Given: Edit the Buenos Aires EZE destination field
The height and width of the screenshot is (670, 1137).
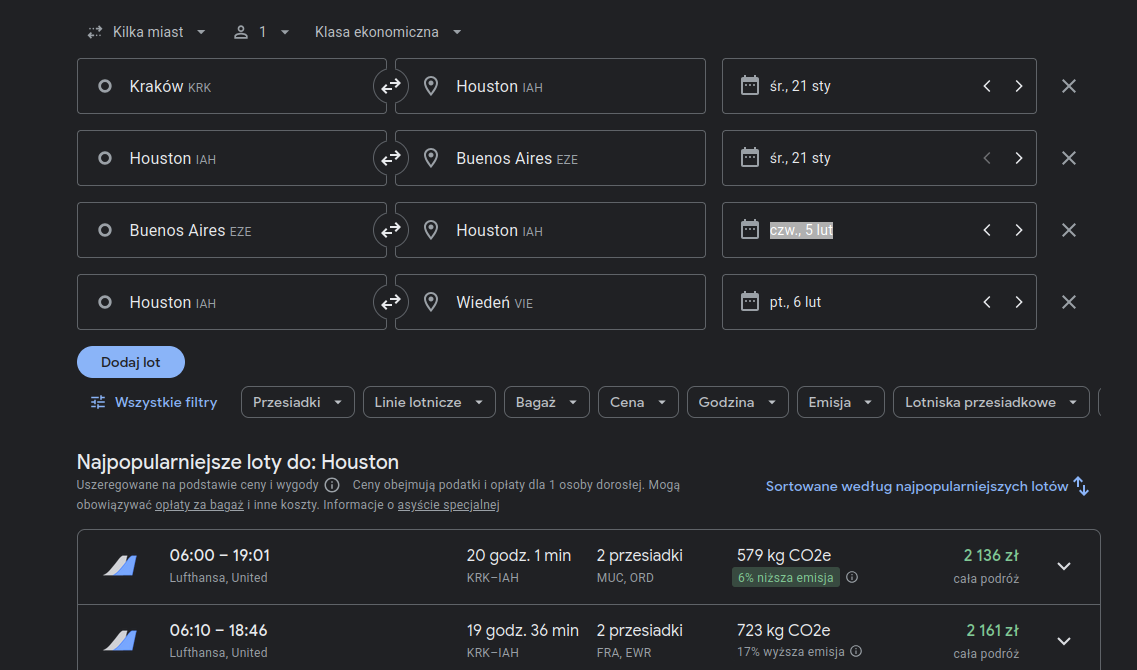Looking at the screenshot, I should [x=550, y=158].
